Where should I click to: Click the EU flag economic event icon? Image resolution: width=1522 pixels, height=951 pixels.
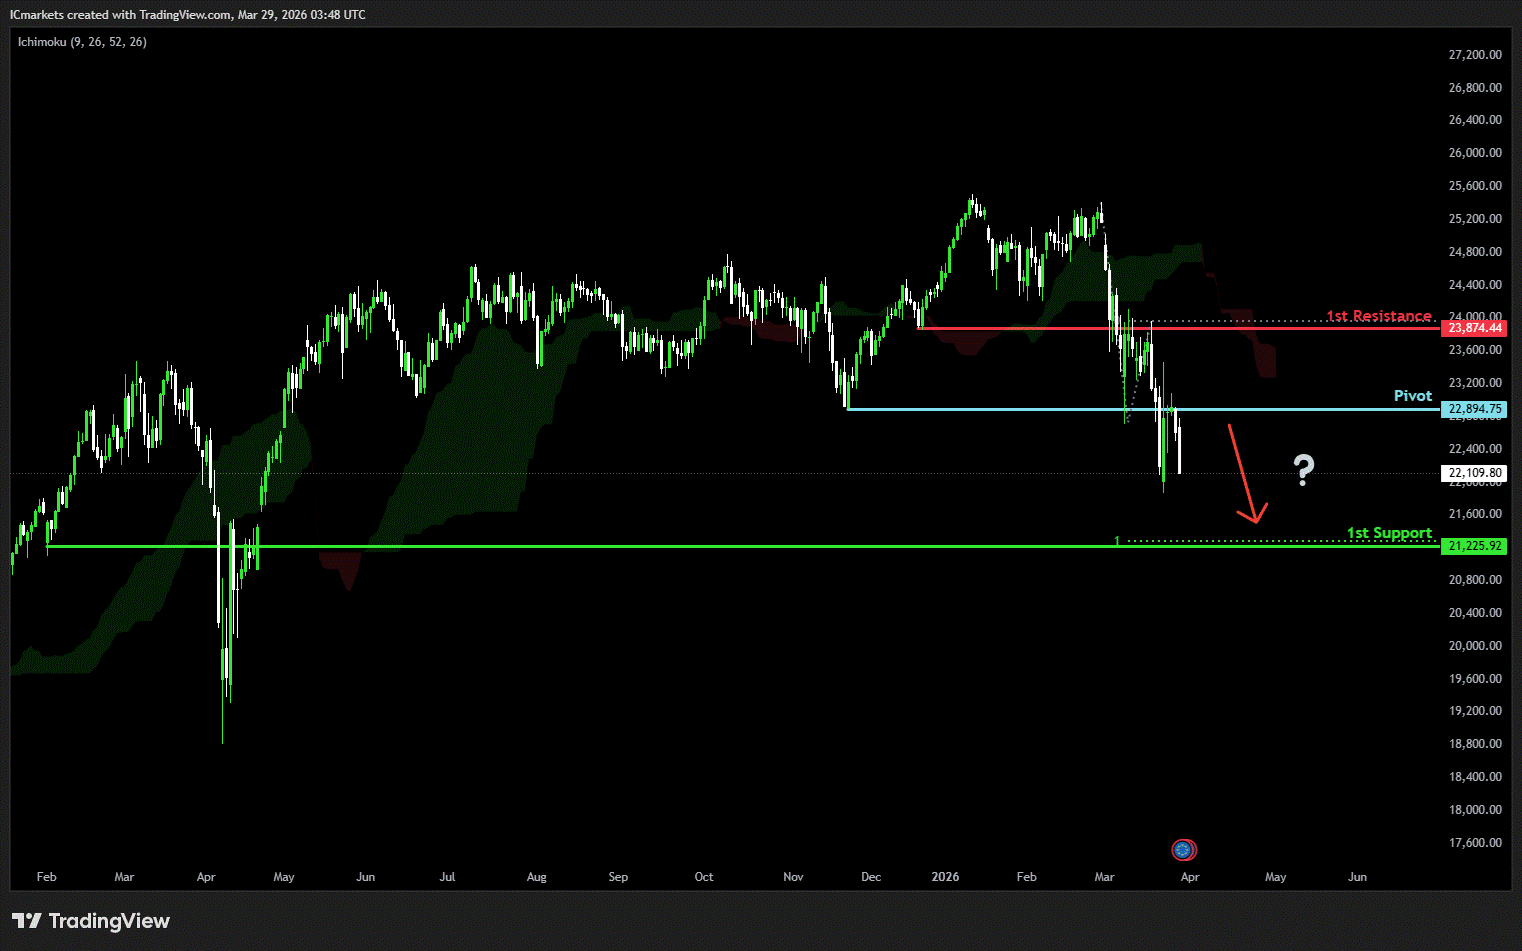tap(1183, 850)
